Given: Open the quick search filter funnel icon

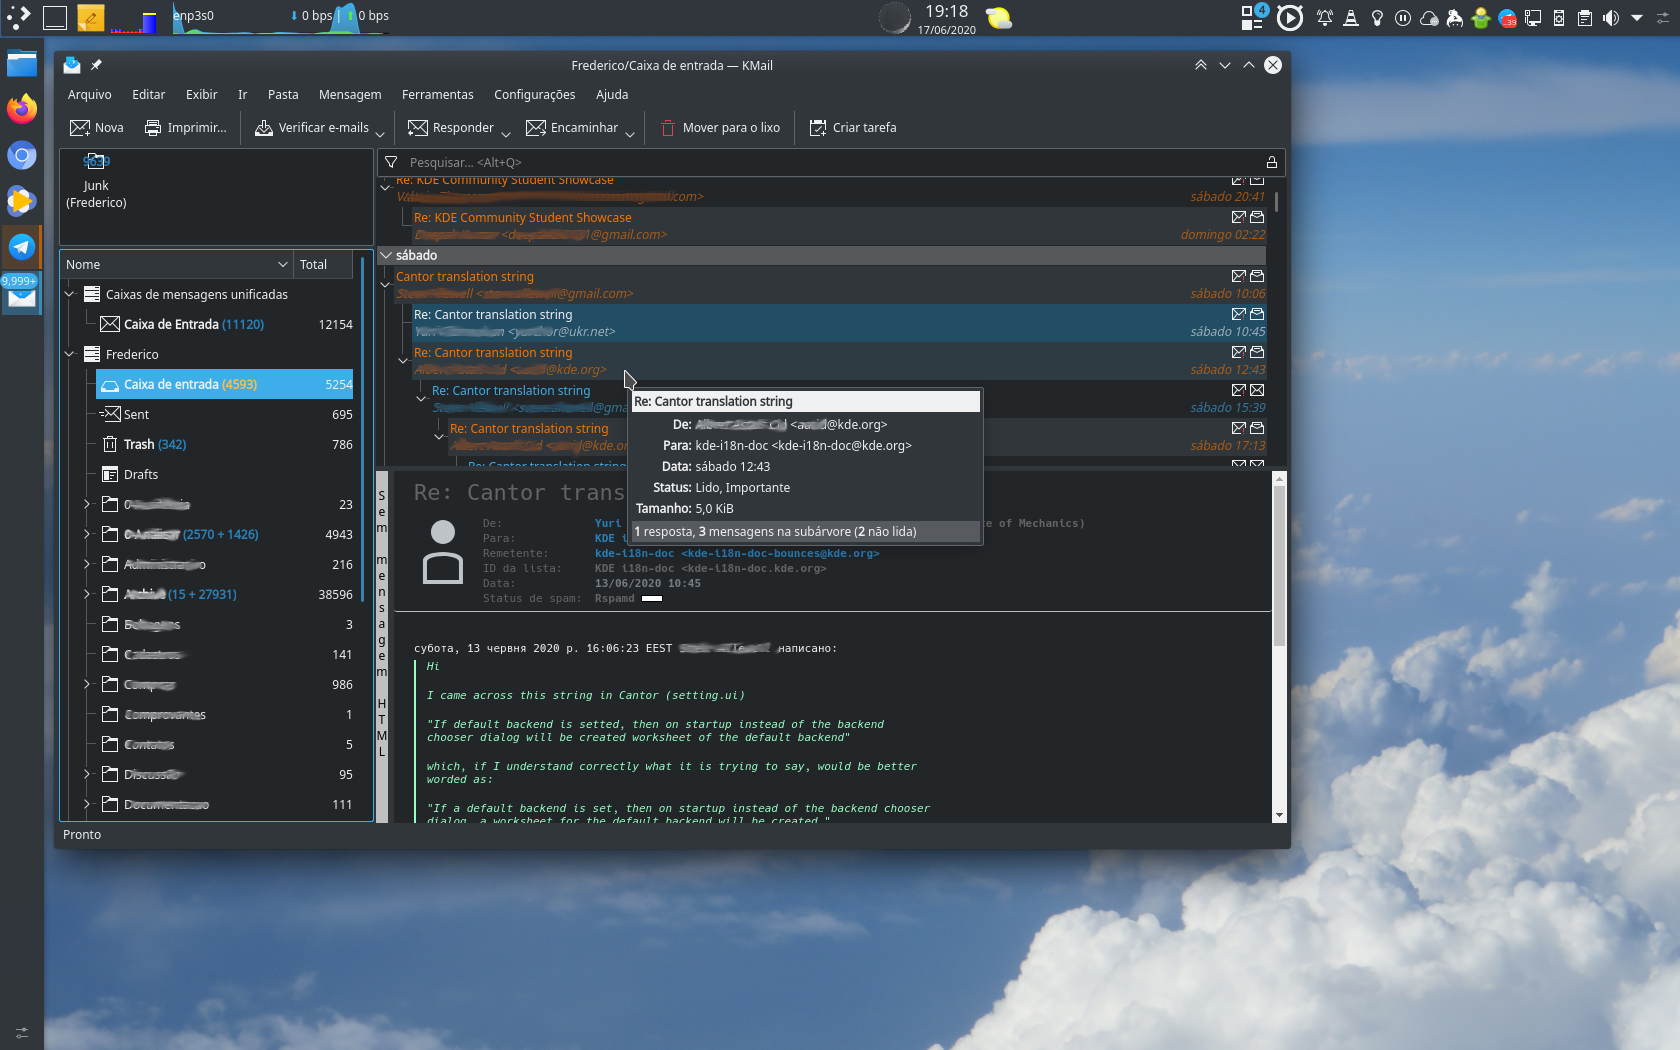Looking at the screenshot, I should click(x=391, y=162).
